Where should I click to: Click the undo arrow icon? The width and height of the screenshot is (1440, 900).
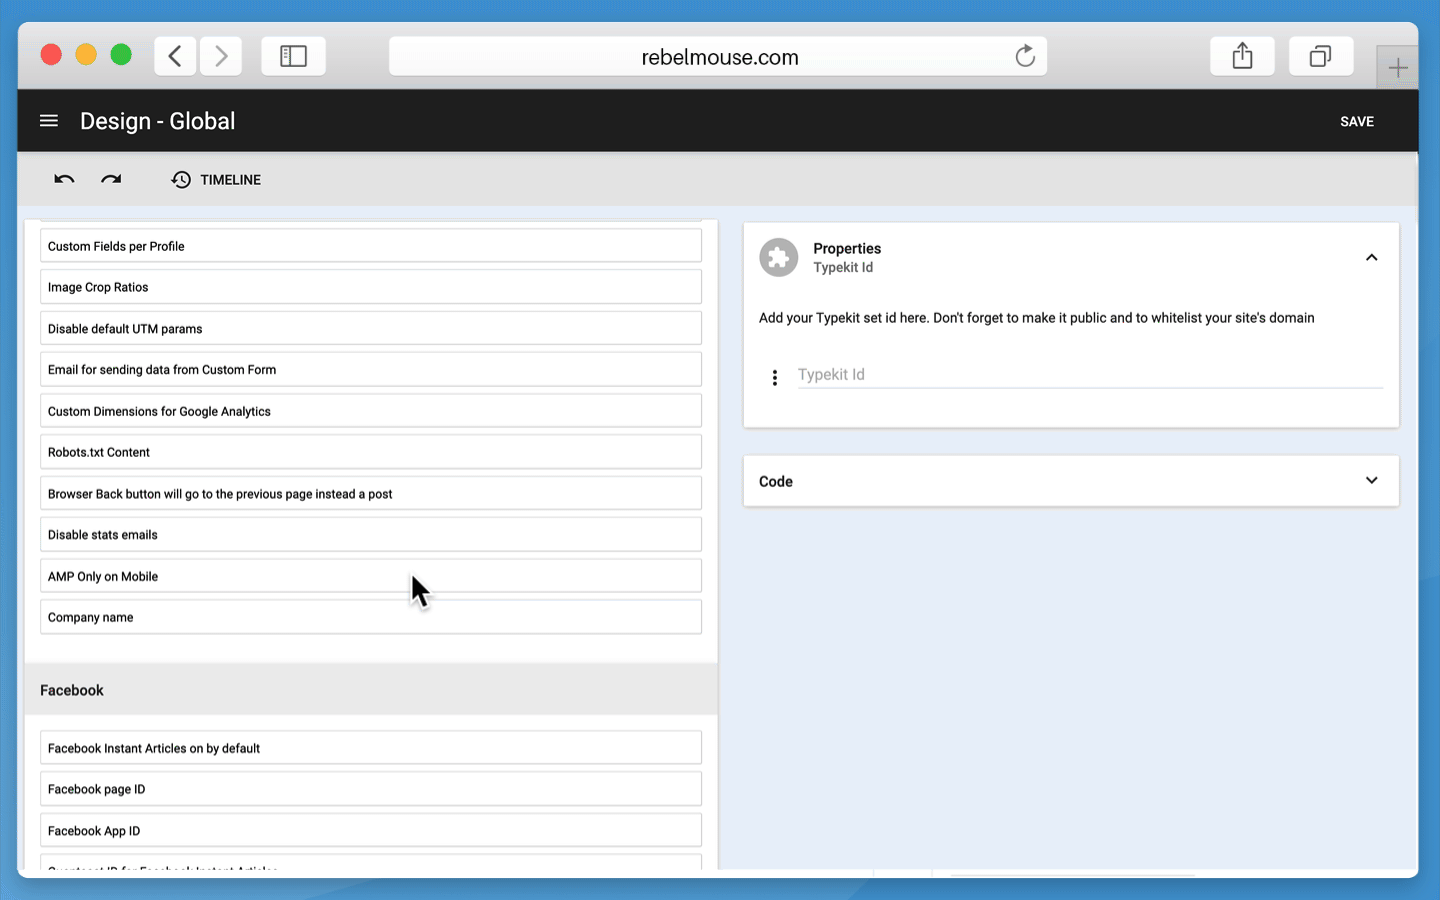point(64,180)
